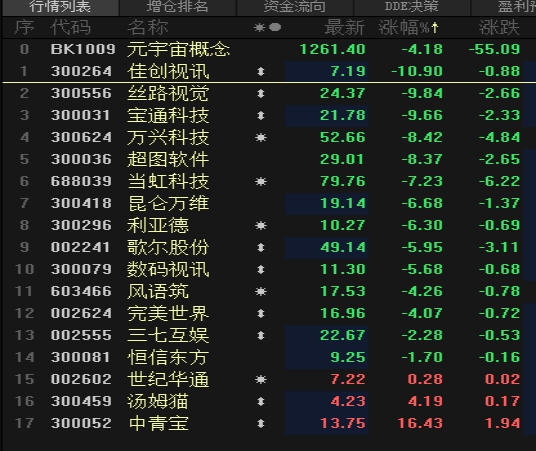This screenshot has width=536, height=451.
Task: Click the 涨幅% sort arrow header
Action: tap(408, 27)
